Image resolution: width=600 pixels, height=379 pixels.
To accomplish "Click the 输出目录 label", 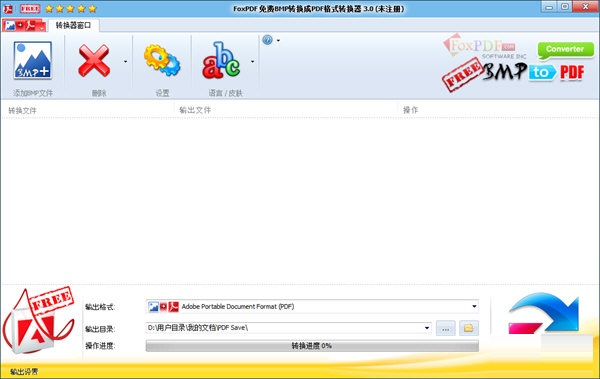I will (x=100, y=329).
